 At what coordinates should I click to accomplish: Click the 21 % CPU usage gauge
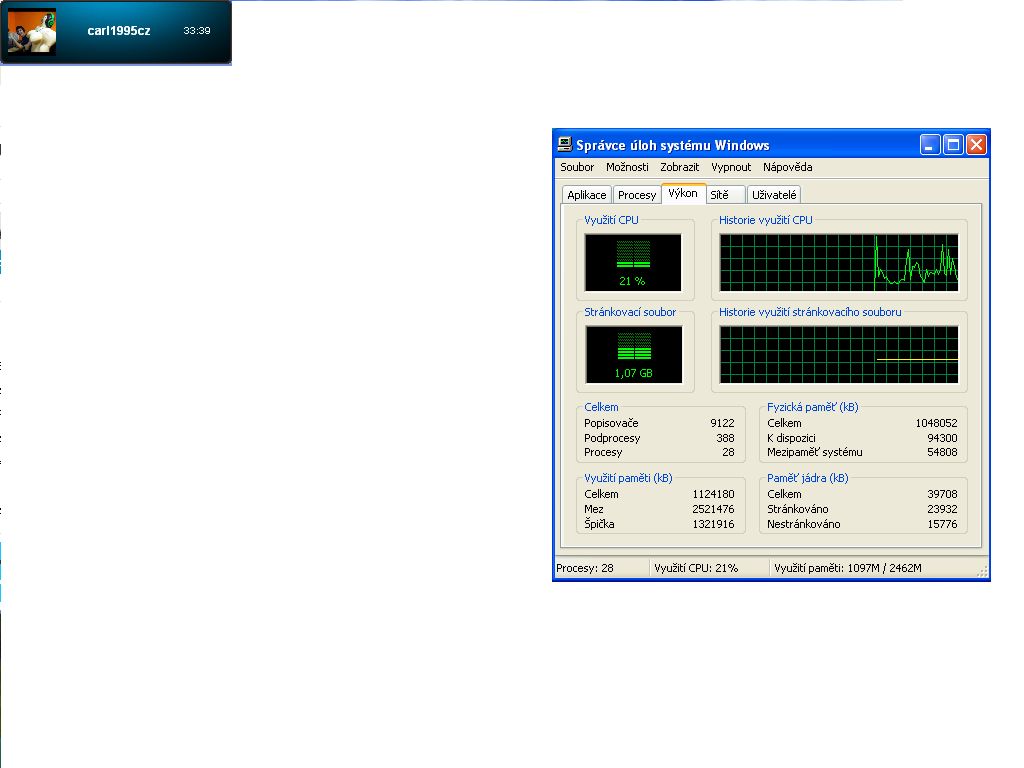click(x=633, y=263)
